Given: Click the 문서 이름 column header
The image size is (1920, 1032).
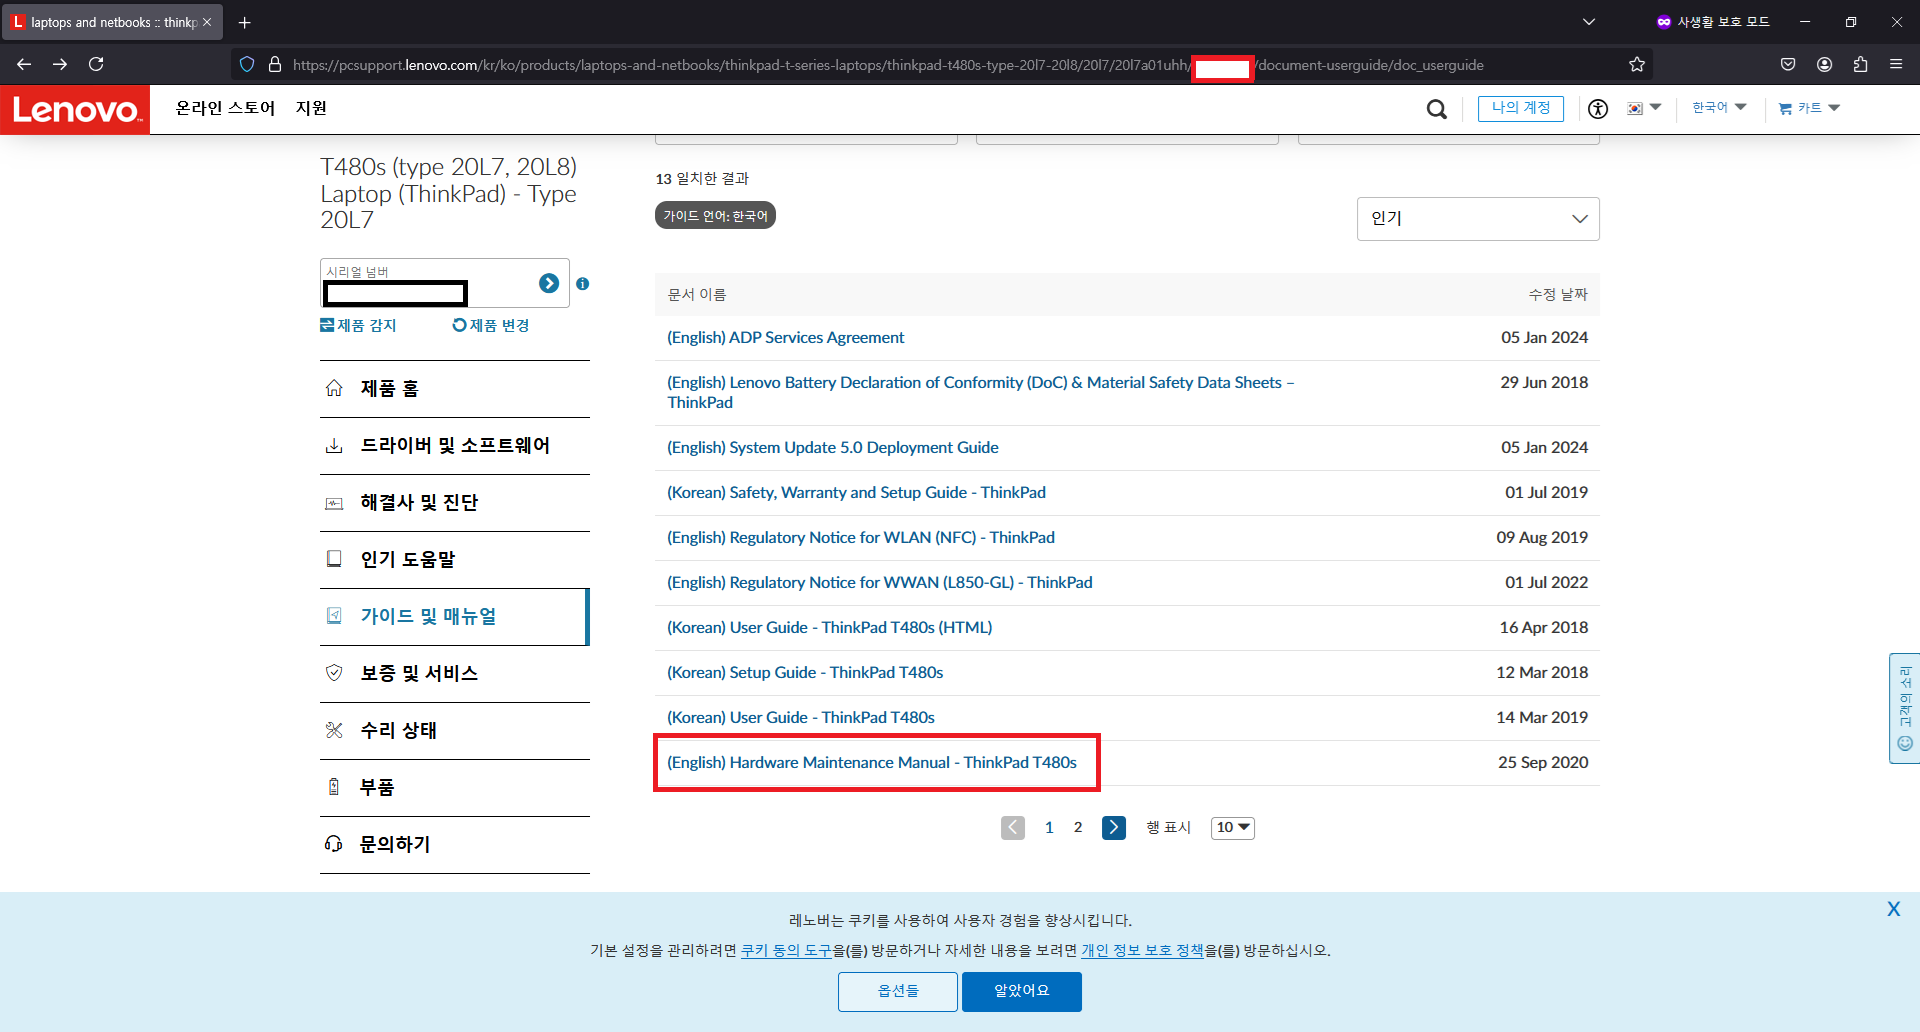Looking at the screenshot, I should pos(697,295).
